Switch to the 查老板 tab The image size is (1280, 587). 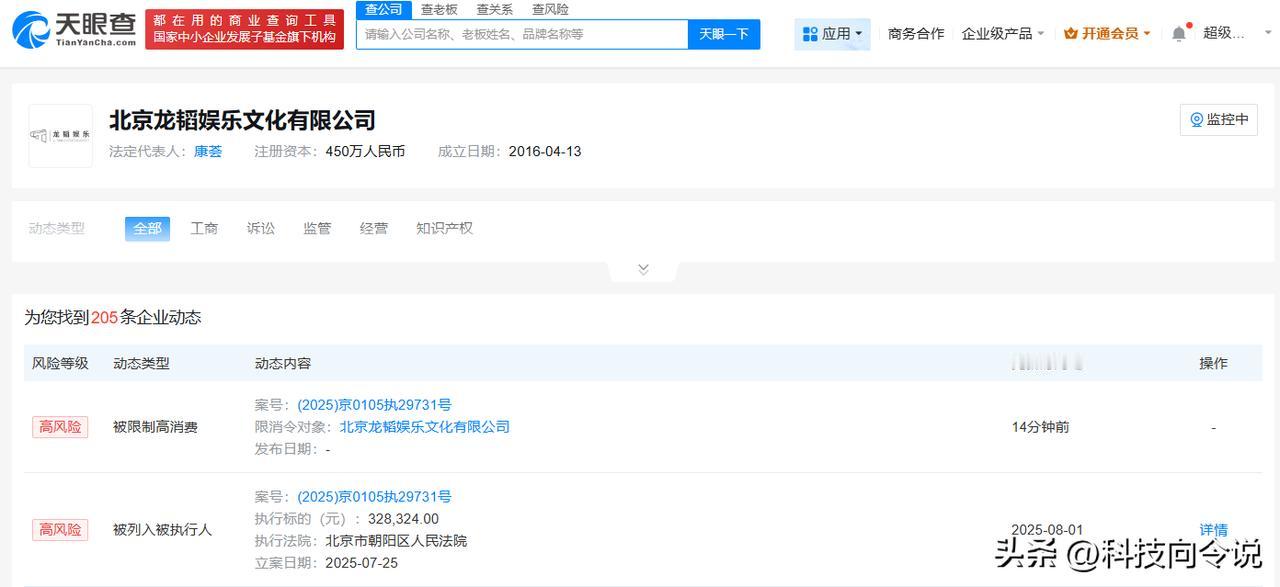[x=439, y=9]
